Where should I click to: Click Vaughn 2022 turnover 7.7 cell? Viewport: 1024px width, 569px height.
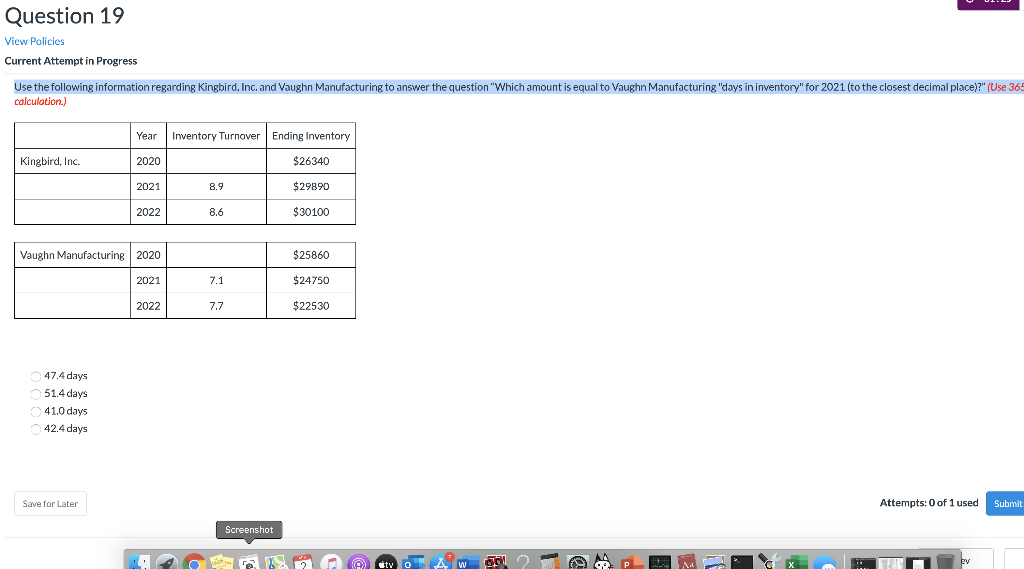tap(216, 306)
